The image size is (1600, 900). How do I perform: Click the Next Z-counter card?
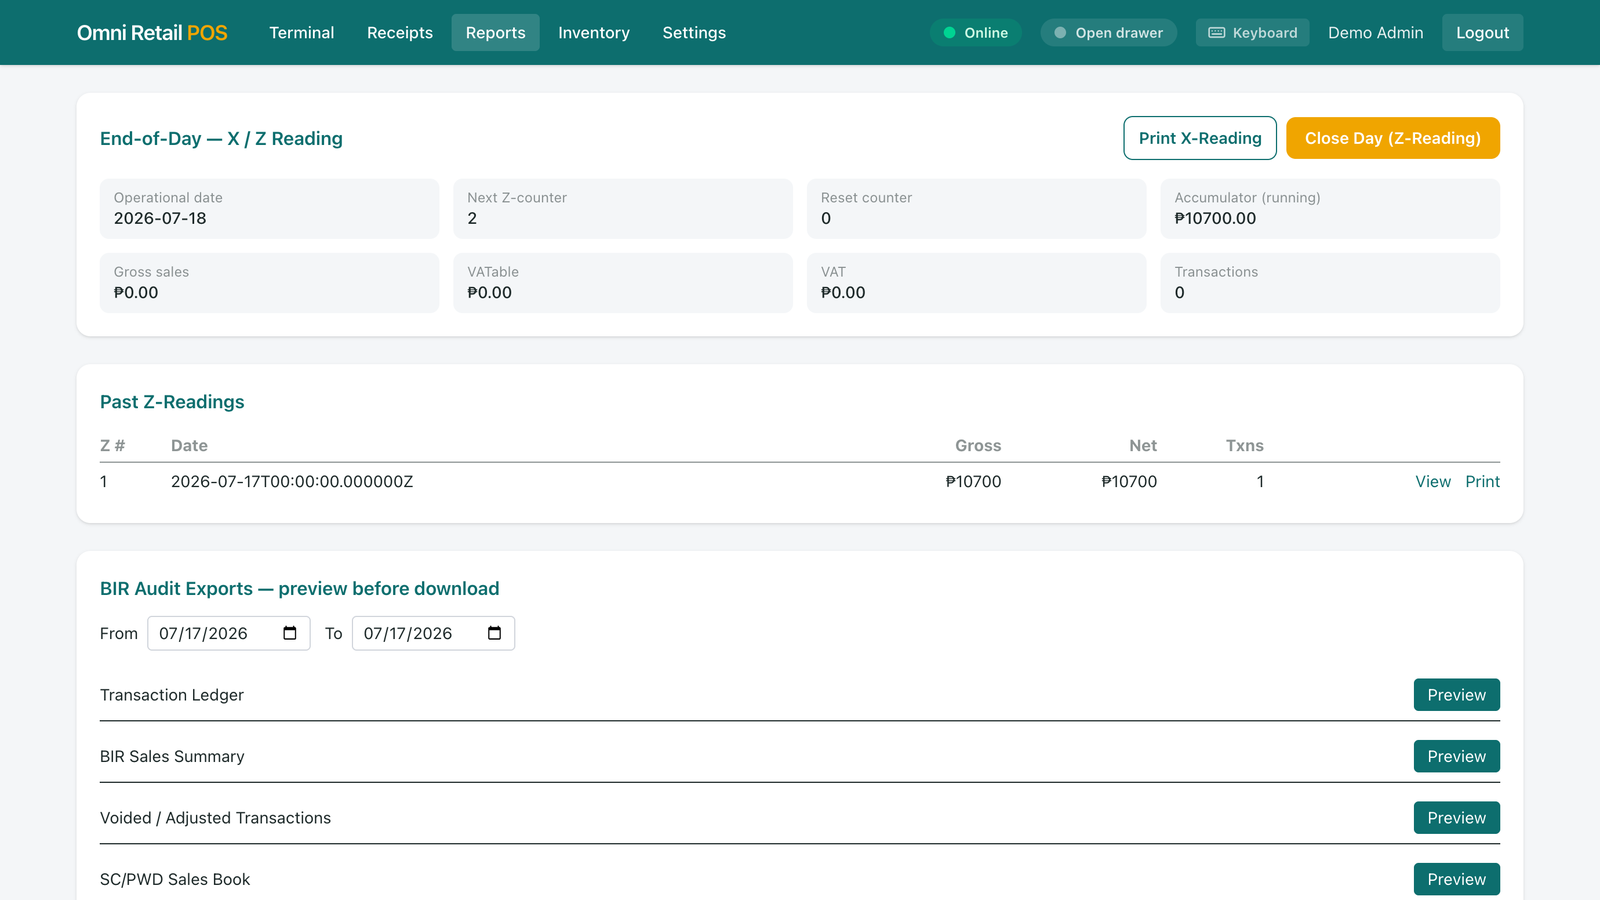[623, 209]
